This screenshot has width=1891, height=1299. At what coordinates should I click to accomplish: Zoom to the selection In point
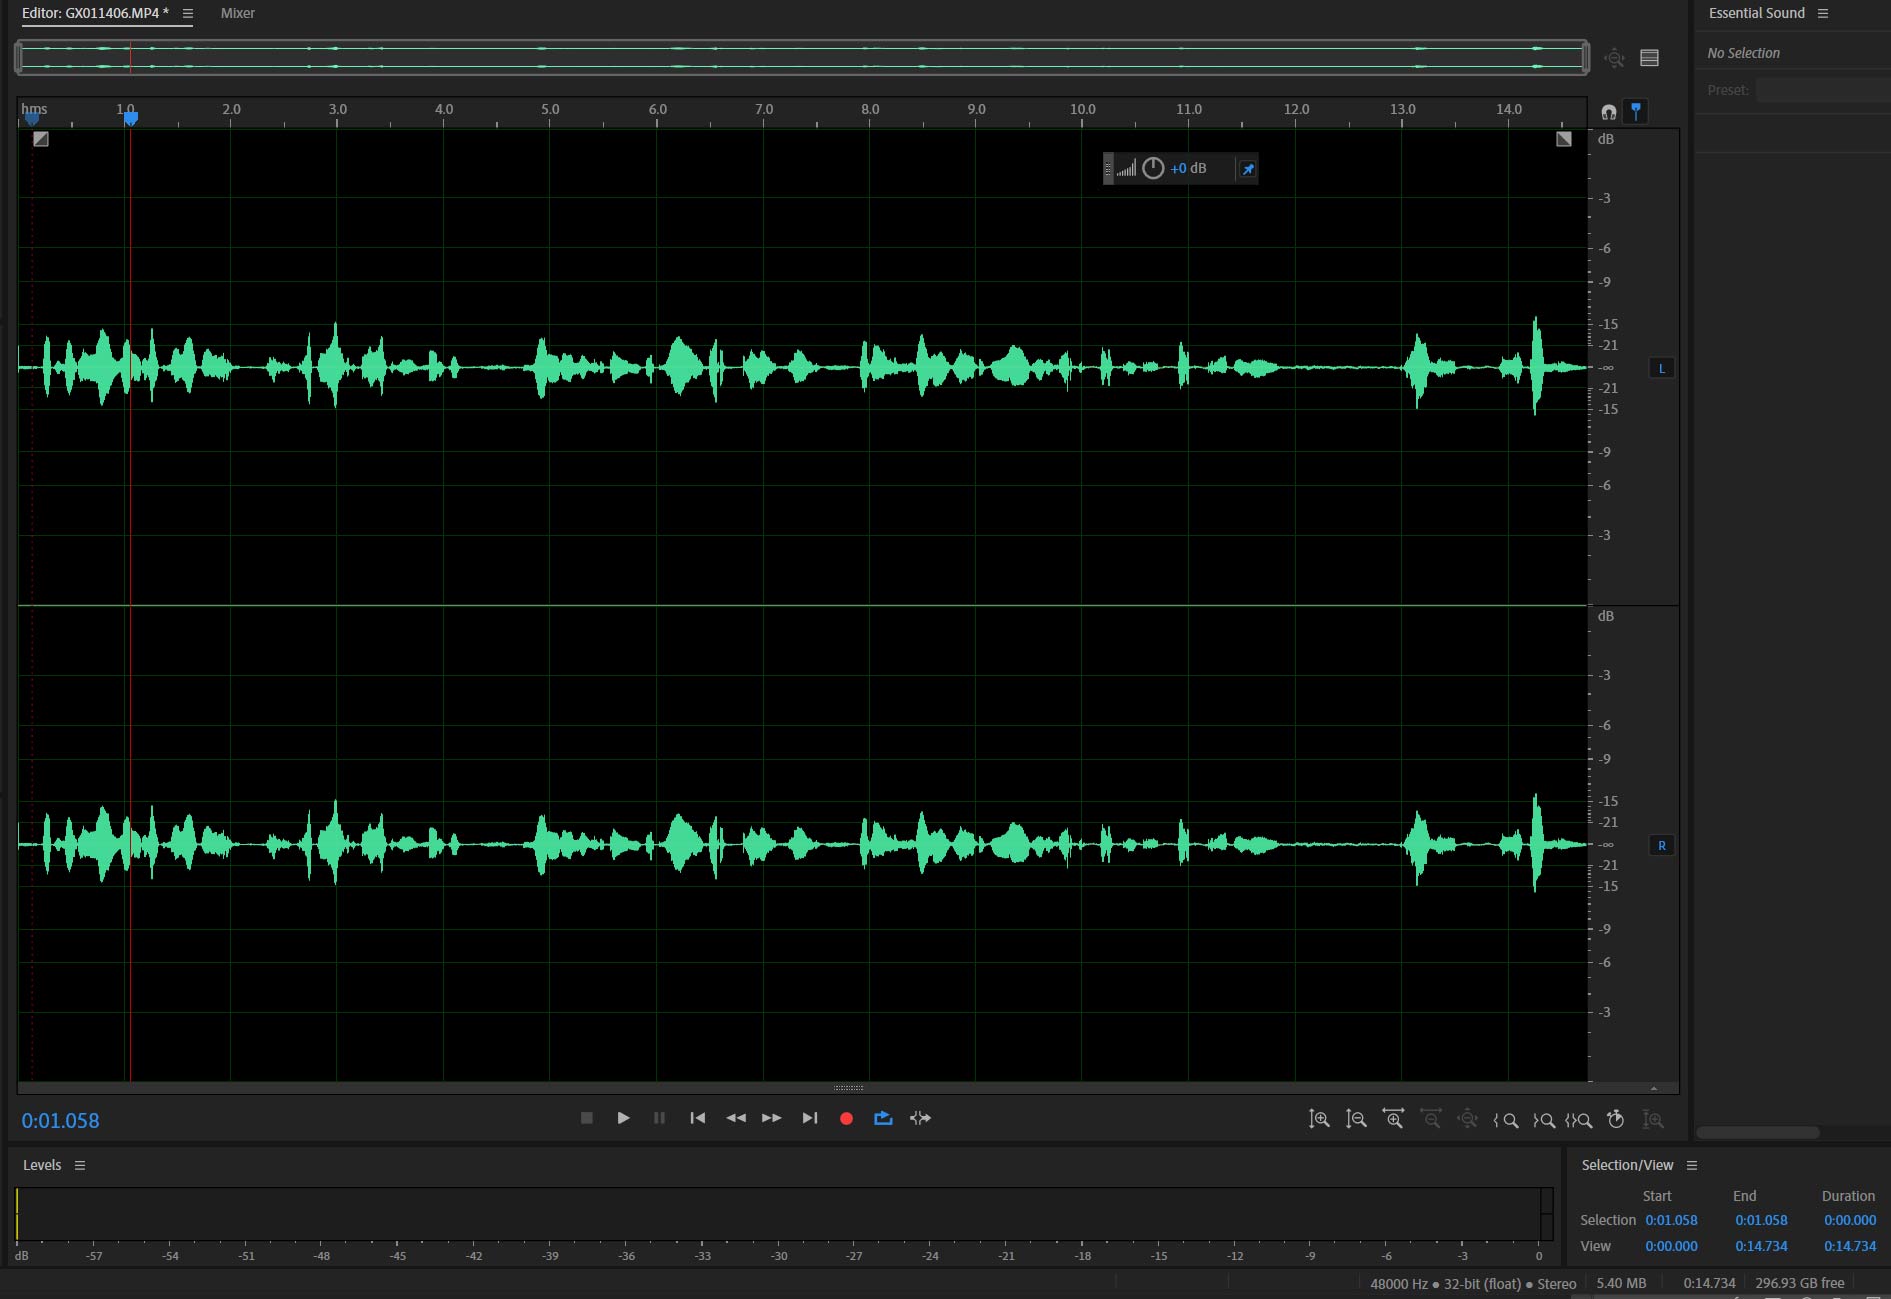coord(1507,1119)
